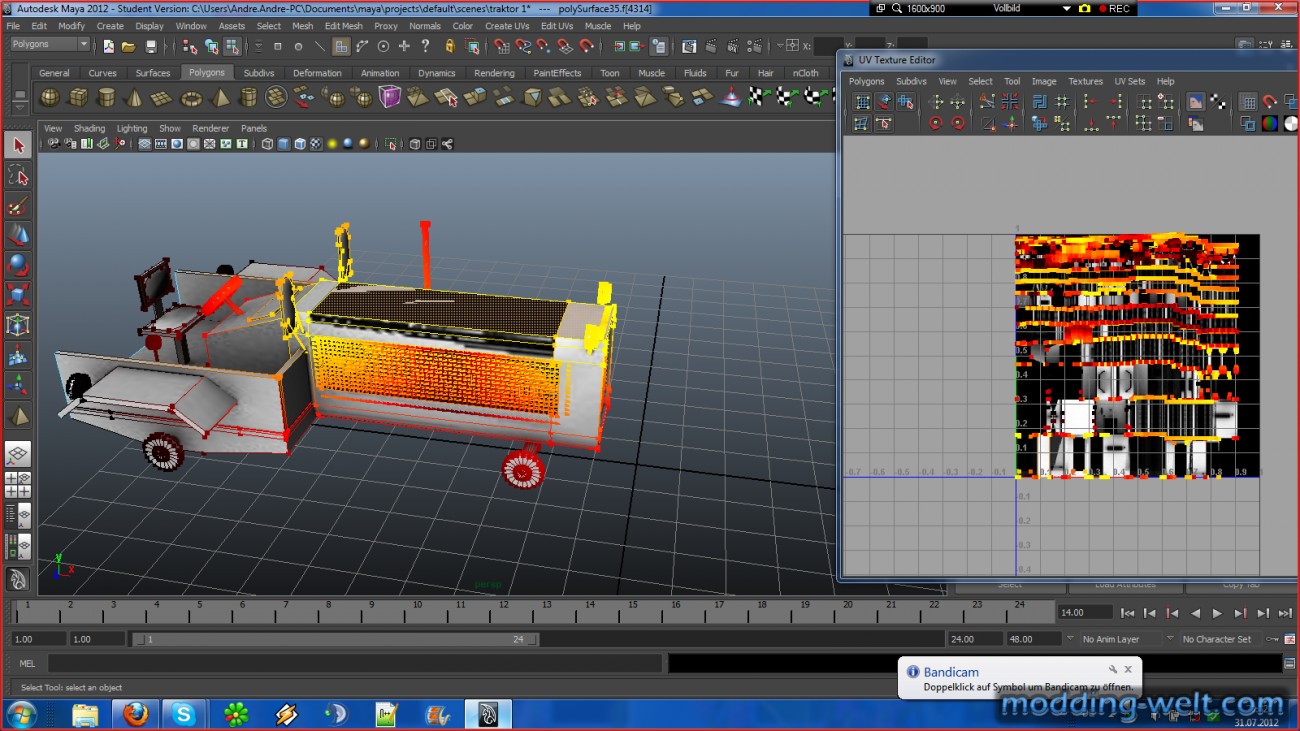Open Textures menu in UV Texture Editor

(x=1085, y=81)
